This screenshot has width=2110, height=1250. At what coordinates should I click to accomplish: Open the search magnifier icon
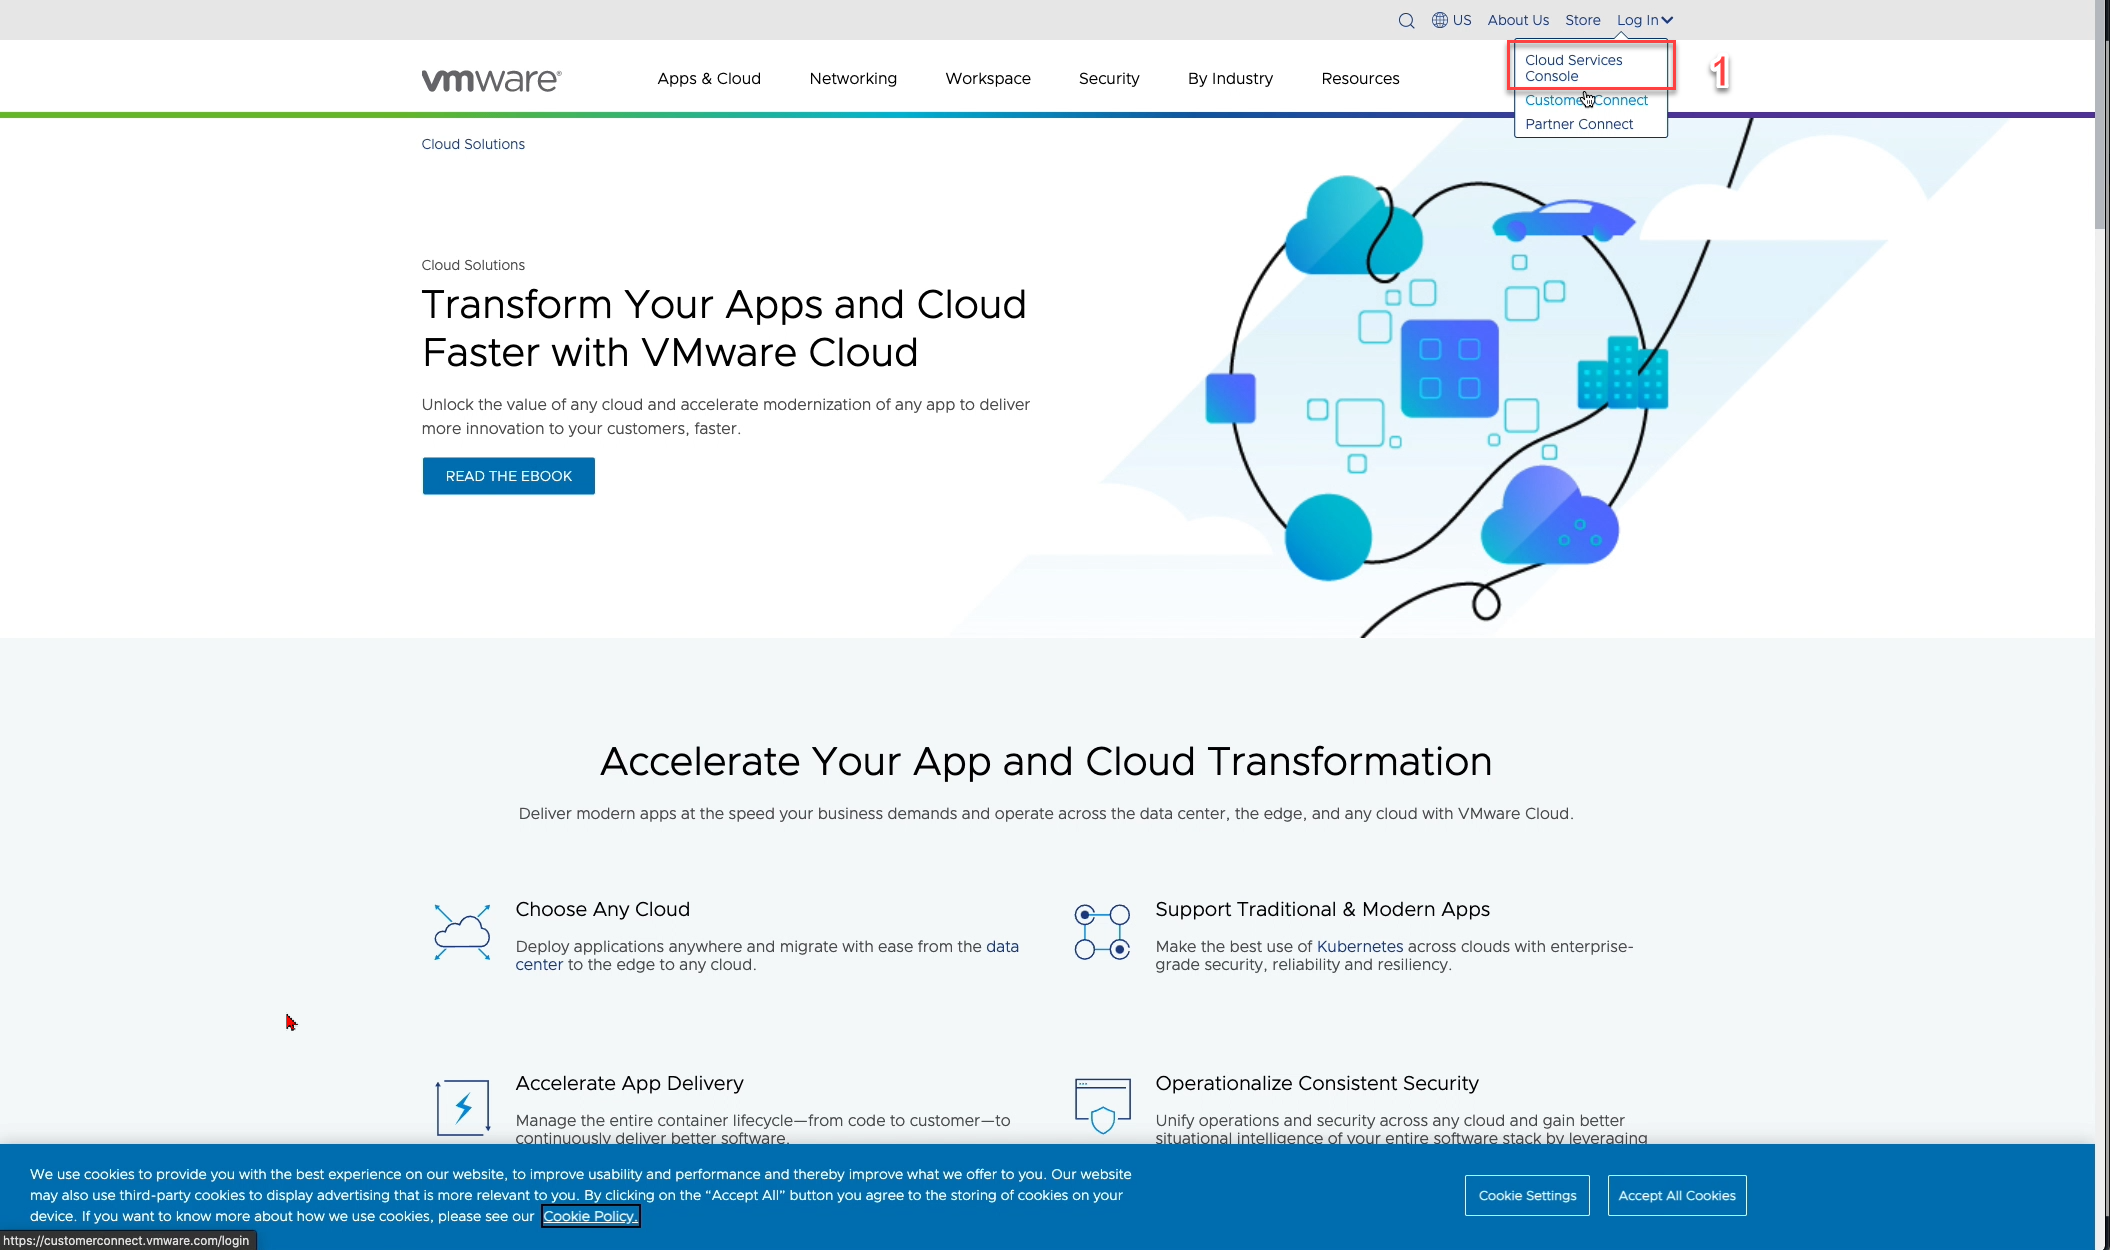click(1406, 20)
